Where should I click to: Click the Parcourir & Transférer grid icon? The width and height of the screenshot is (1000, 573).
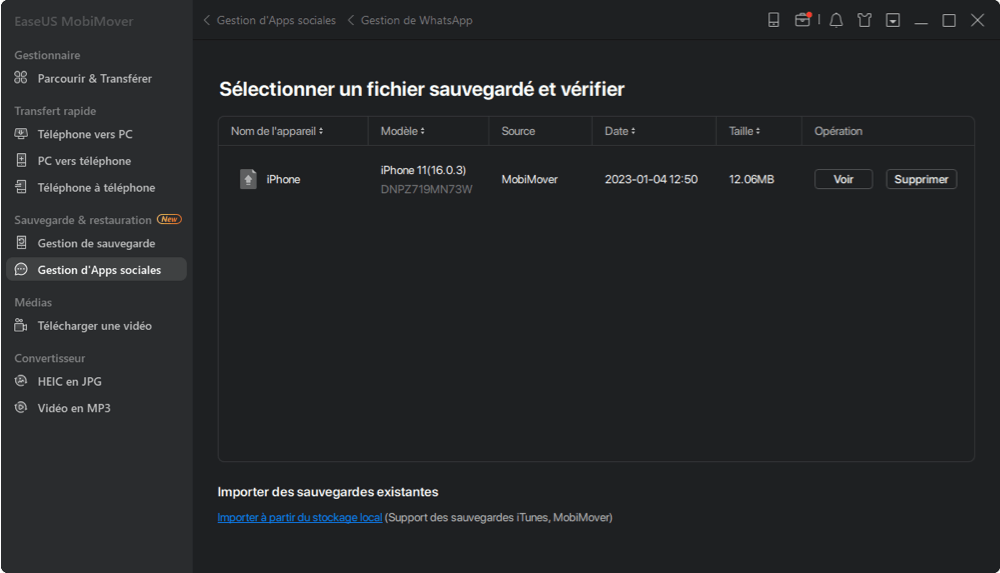pyautogui.click(x=21, y=78)
